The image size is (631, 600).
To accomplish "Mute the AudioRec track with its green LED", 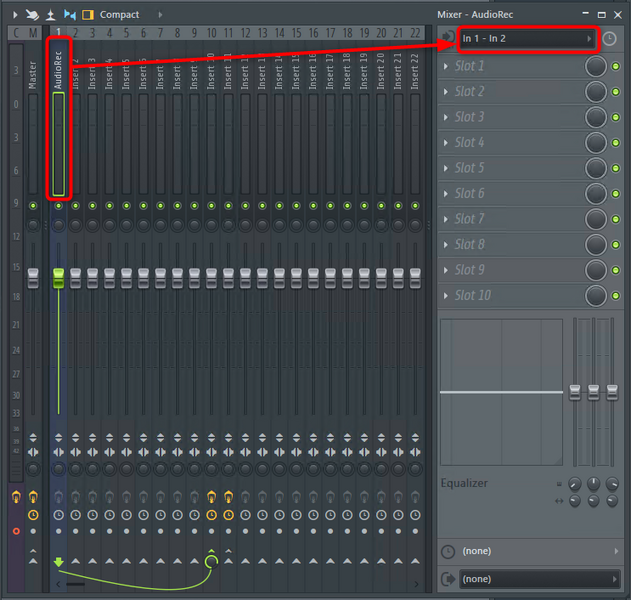I will tap(58, 206).
